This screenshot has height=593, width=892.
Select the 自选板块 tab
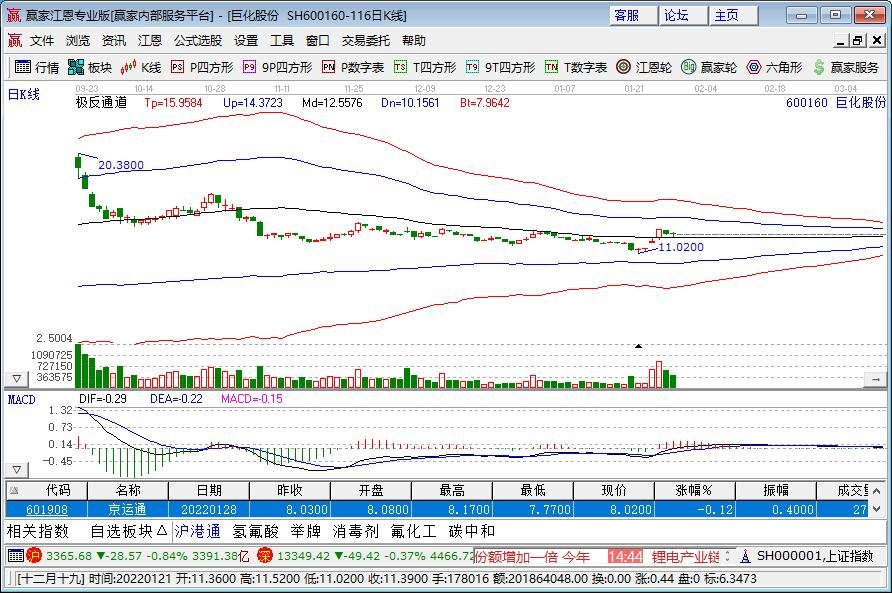(x=129, y=532)
